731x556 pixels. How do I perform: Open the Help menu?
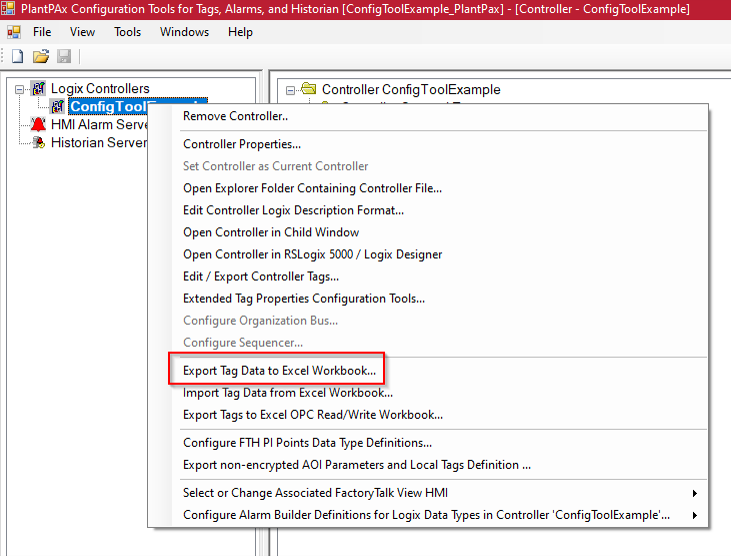coord(240,32)
